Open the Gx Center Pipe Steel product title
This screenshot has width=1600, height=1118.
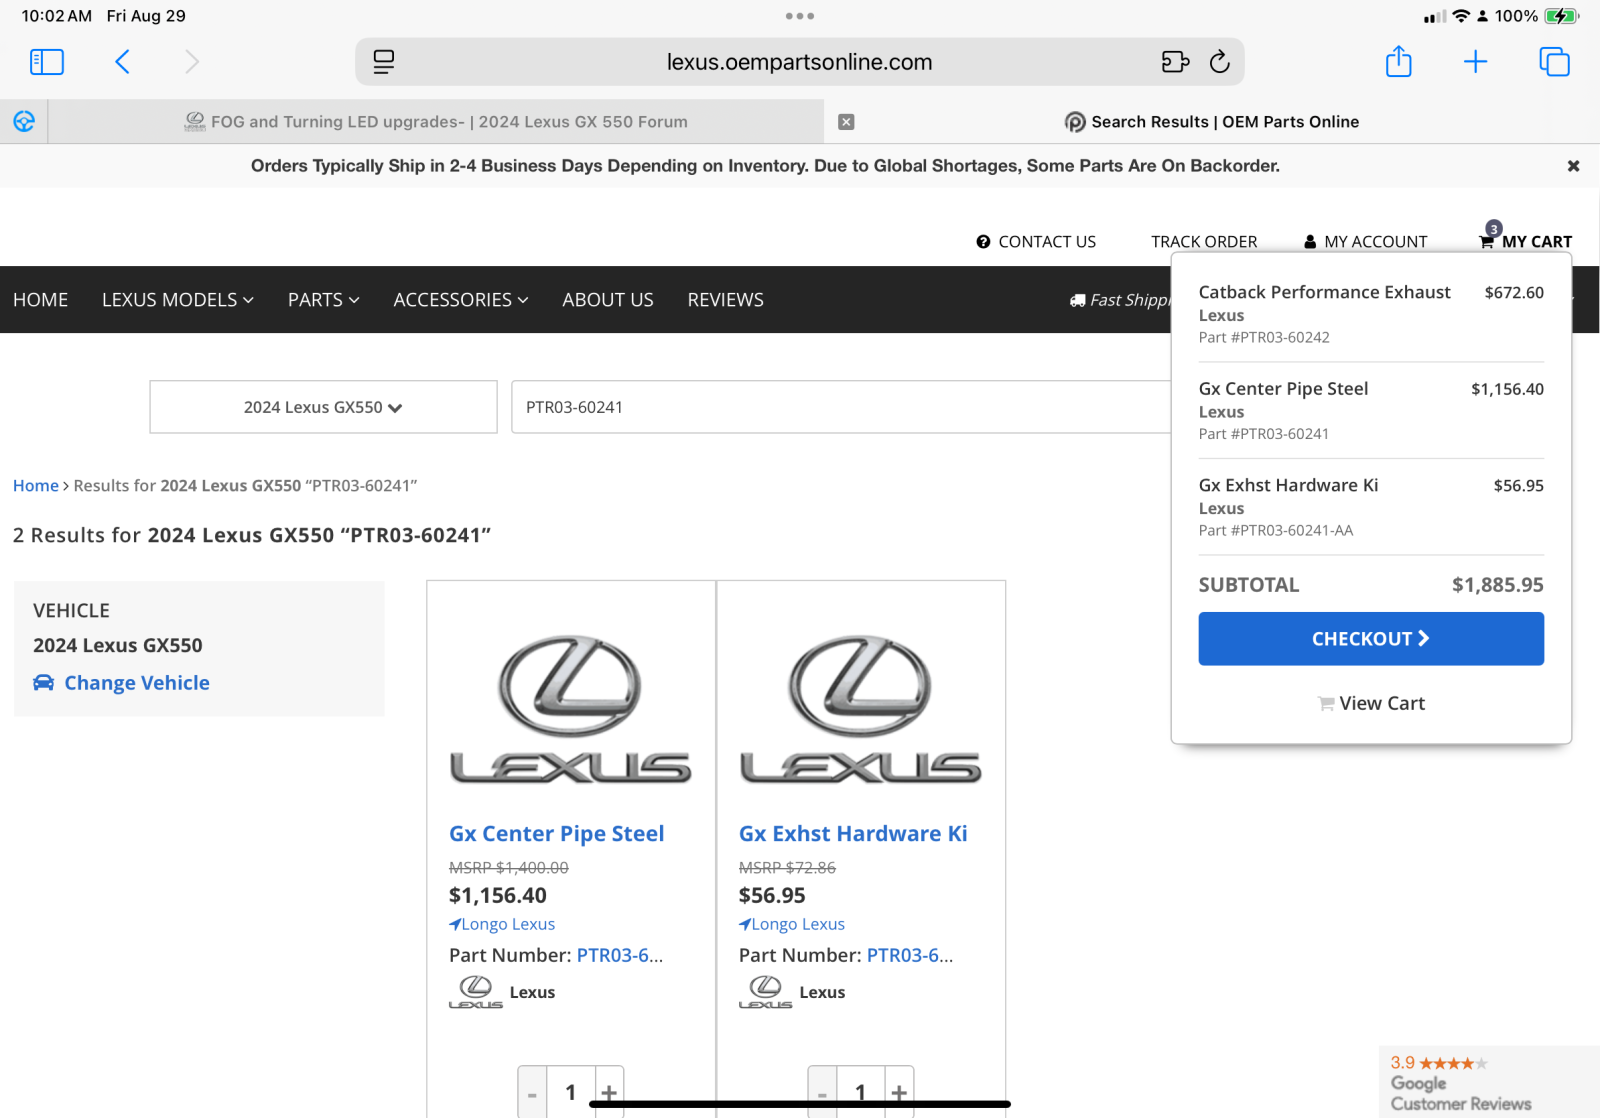[557, 834]
